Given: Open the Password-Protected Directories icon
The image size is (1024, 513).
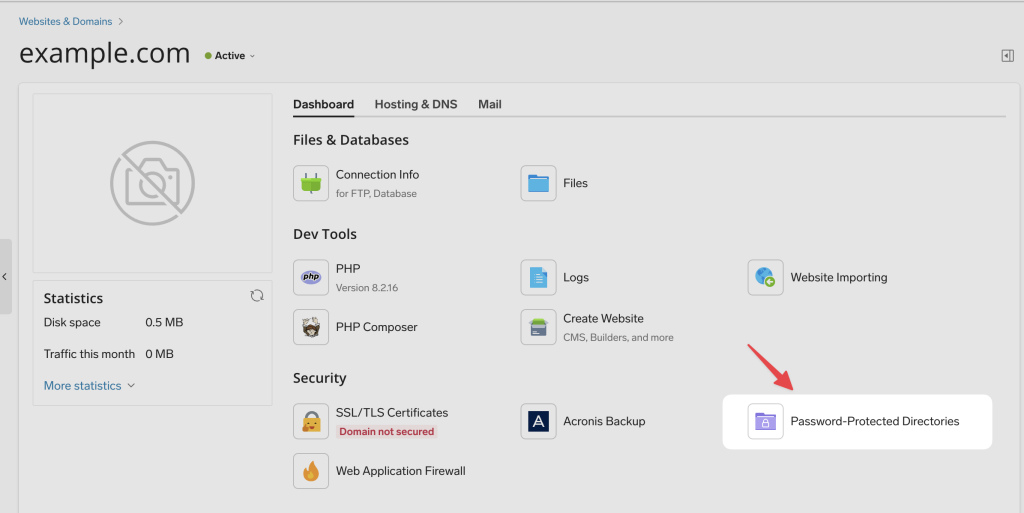Looking at the screenshot, I should pos(765,421).
